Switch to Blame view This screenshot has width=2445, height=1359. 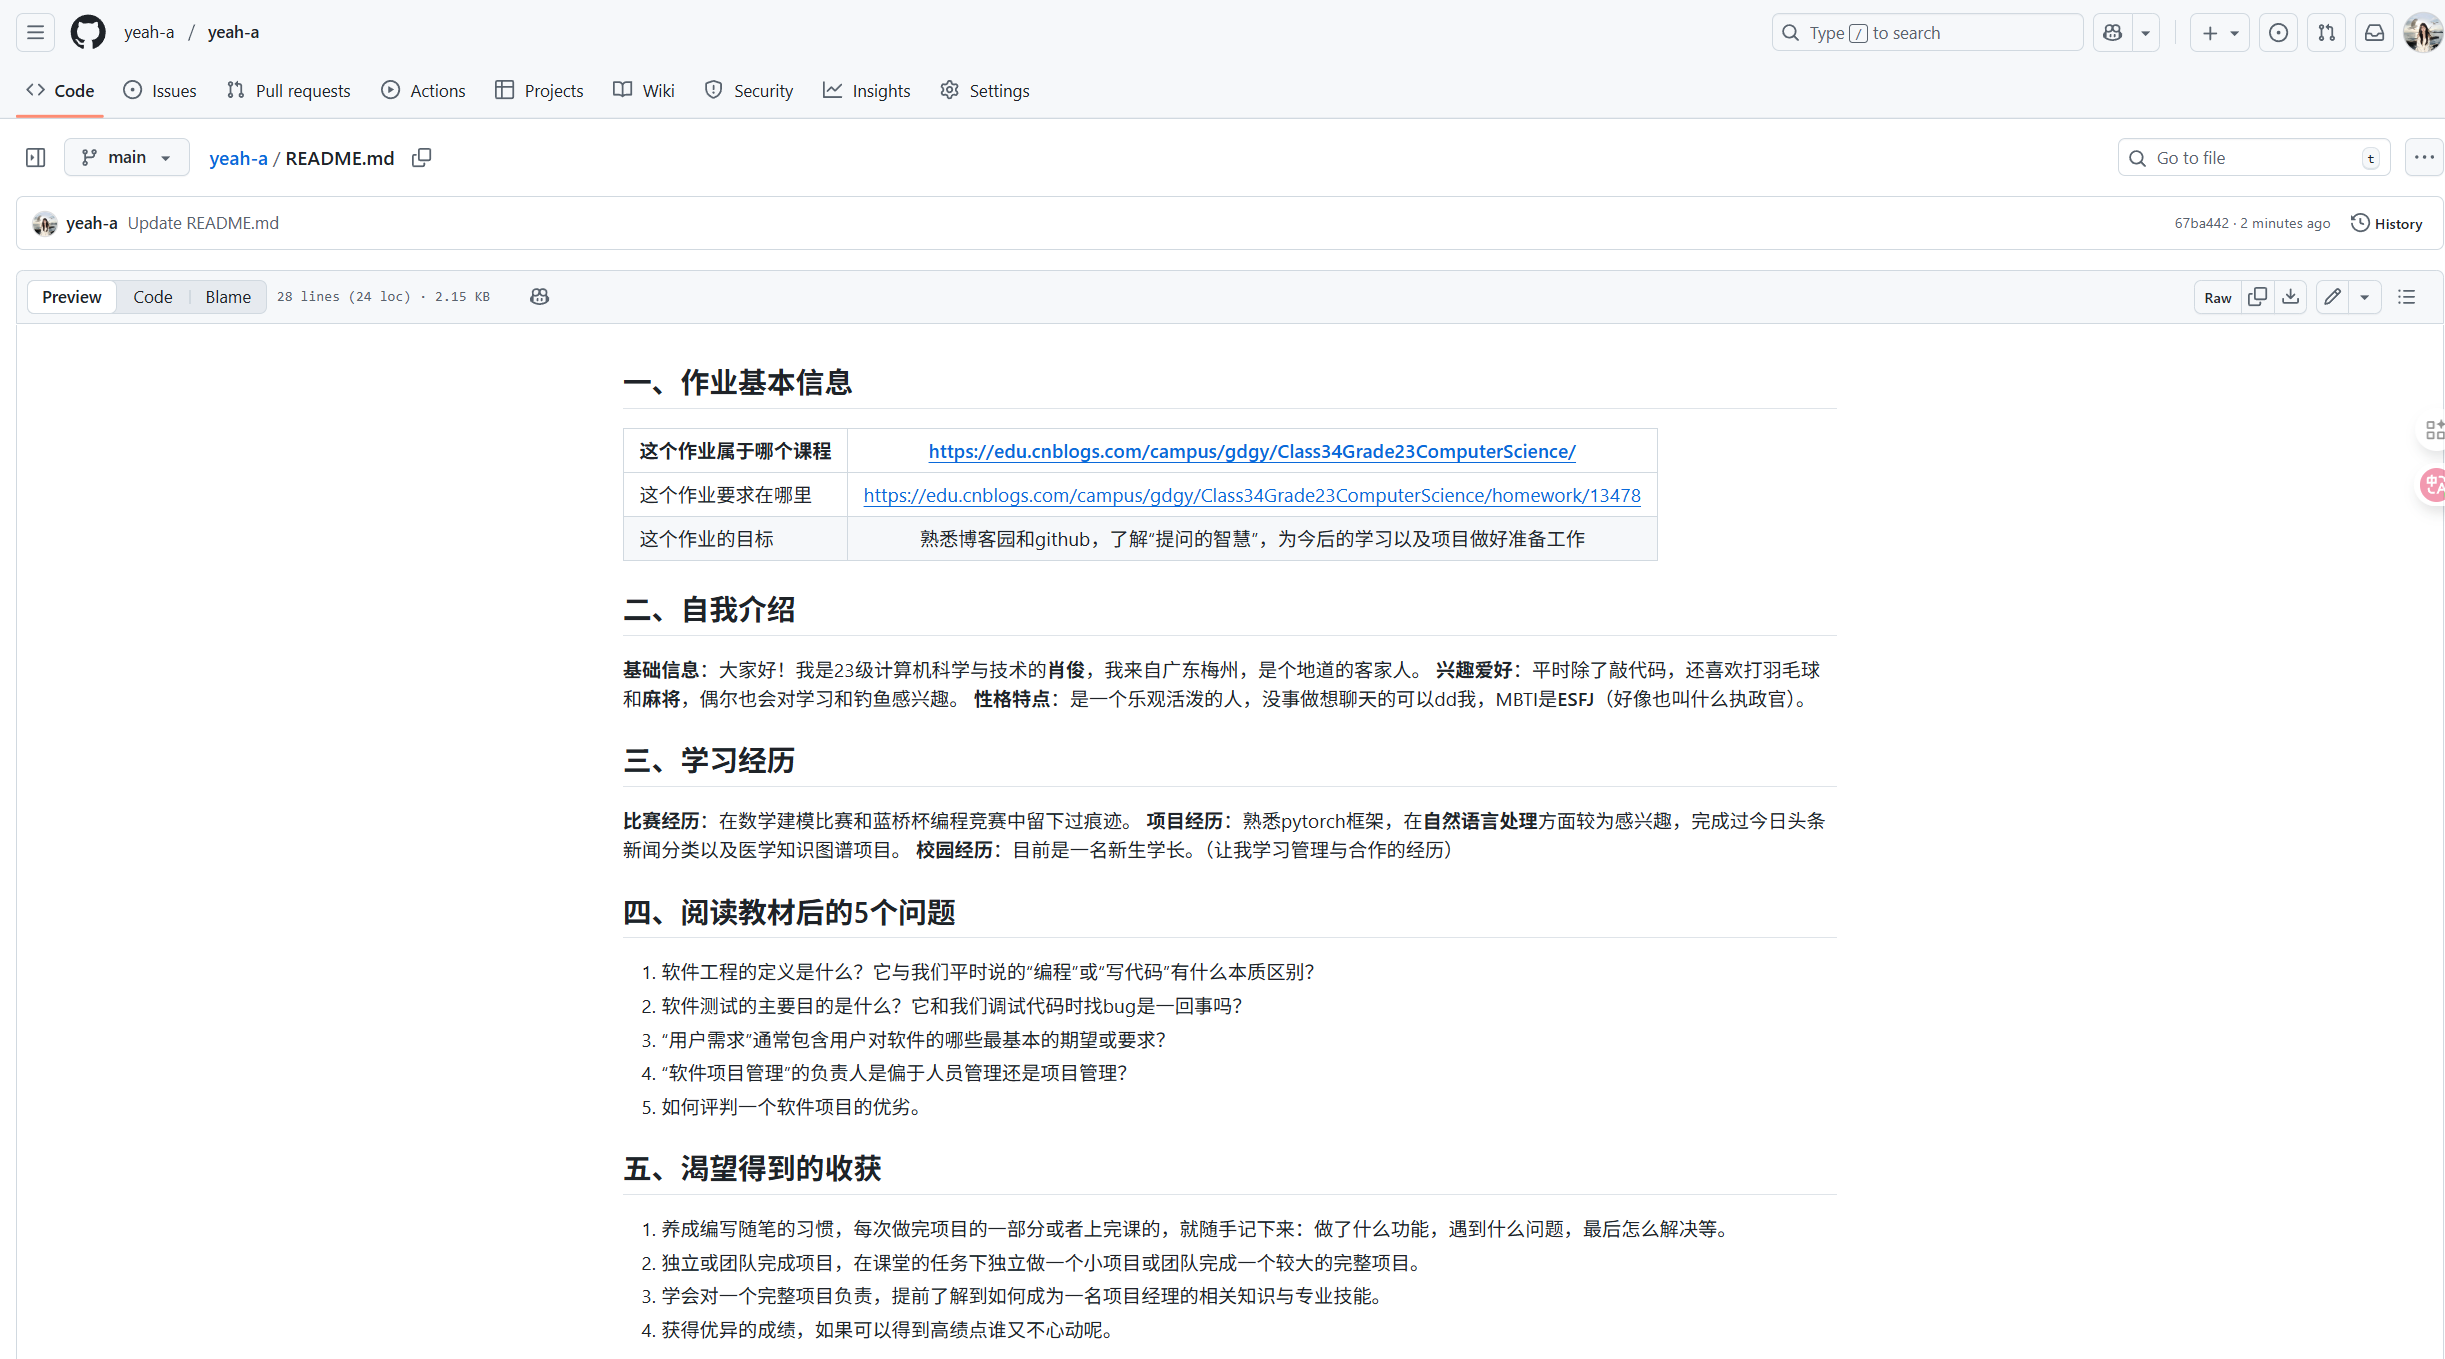point(228,297)
